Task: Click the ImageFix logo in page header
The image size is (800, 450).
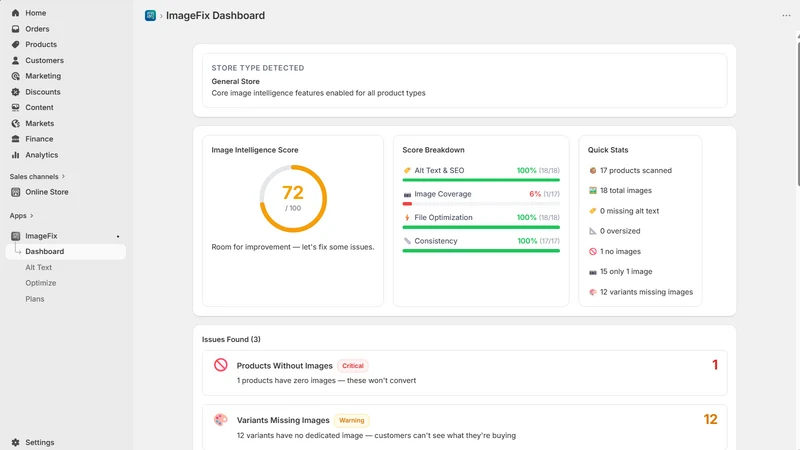Action: [150, 15]
